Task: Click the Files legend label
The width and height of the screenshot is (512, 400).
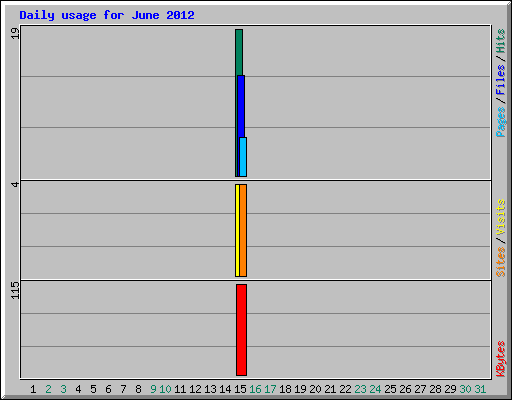Action: click(x=500, y=79)
